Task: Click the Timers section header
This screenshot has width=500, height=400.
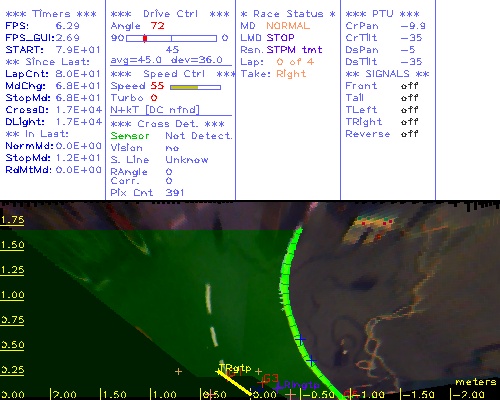Action: pos(51,14)
